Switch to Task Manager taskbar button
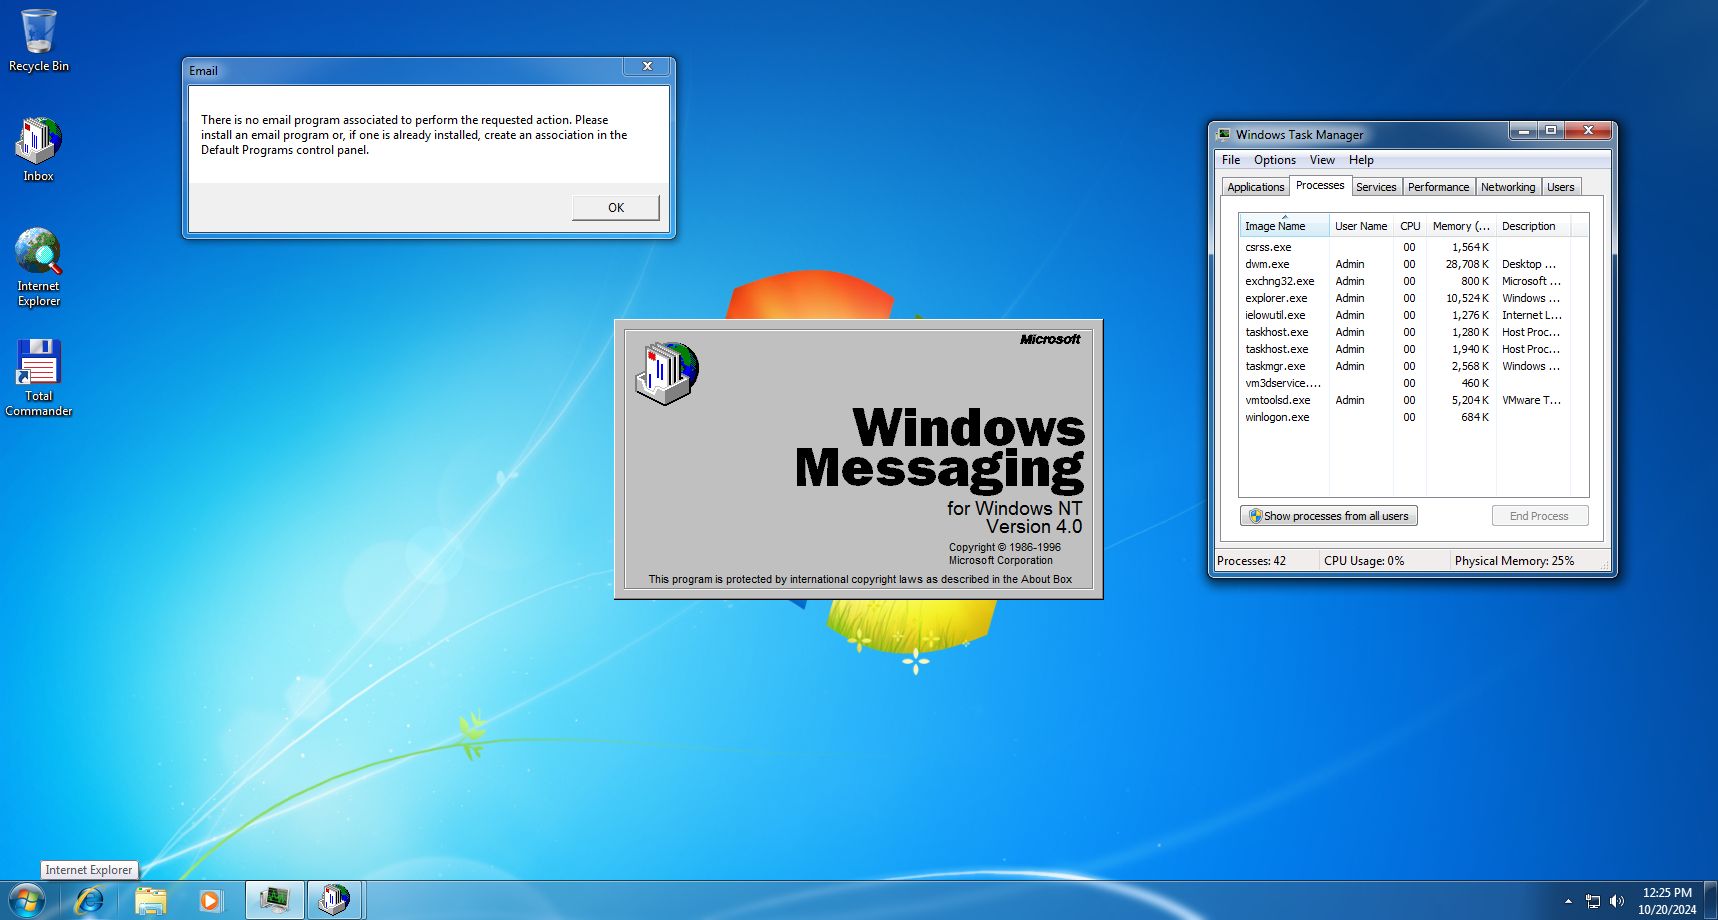This screenshot has height=920, width=1718. tap(275, 900)
